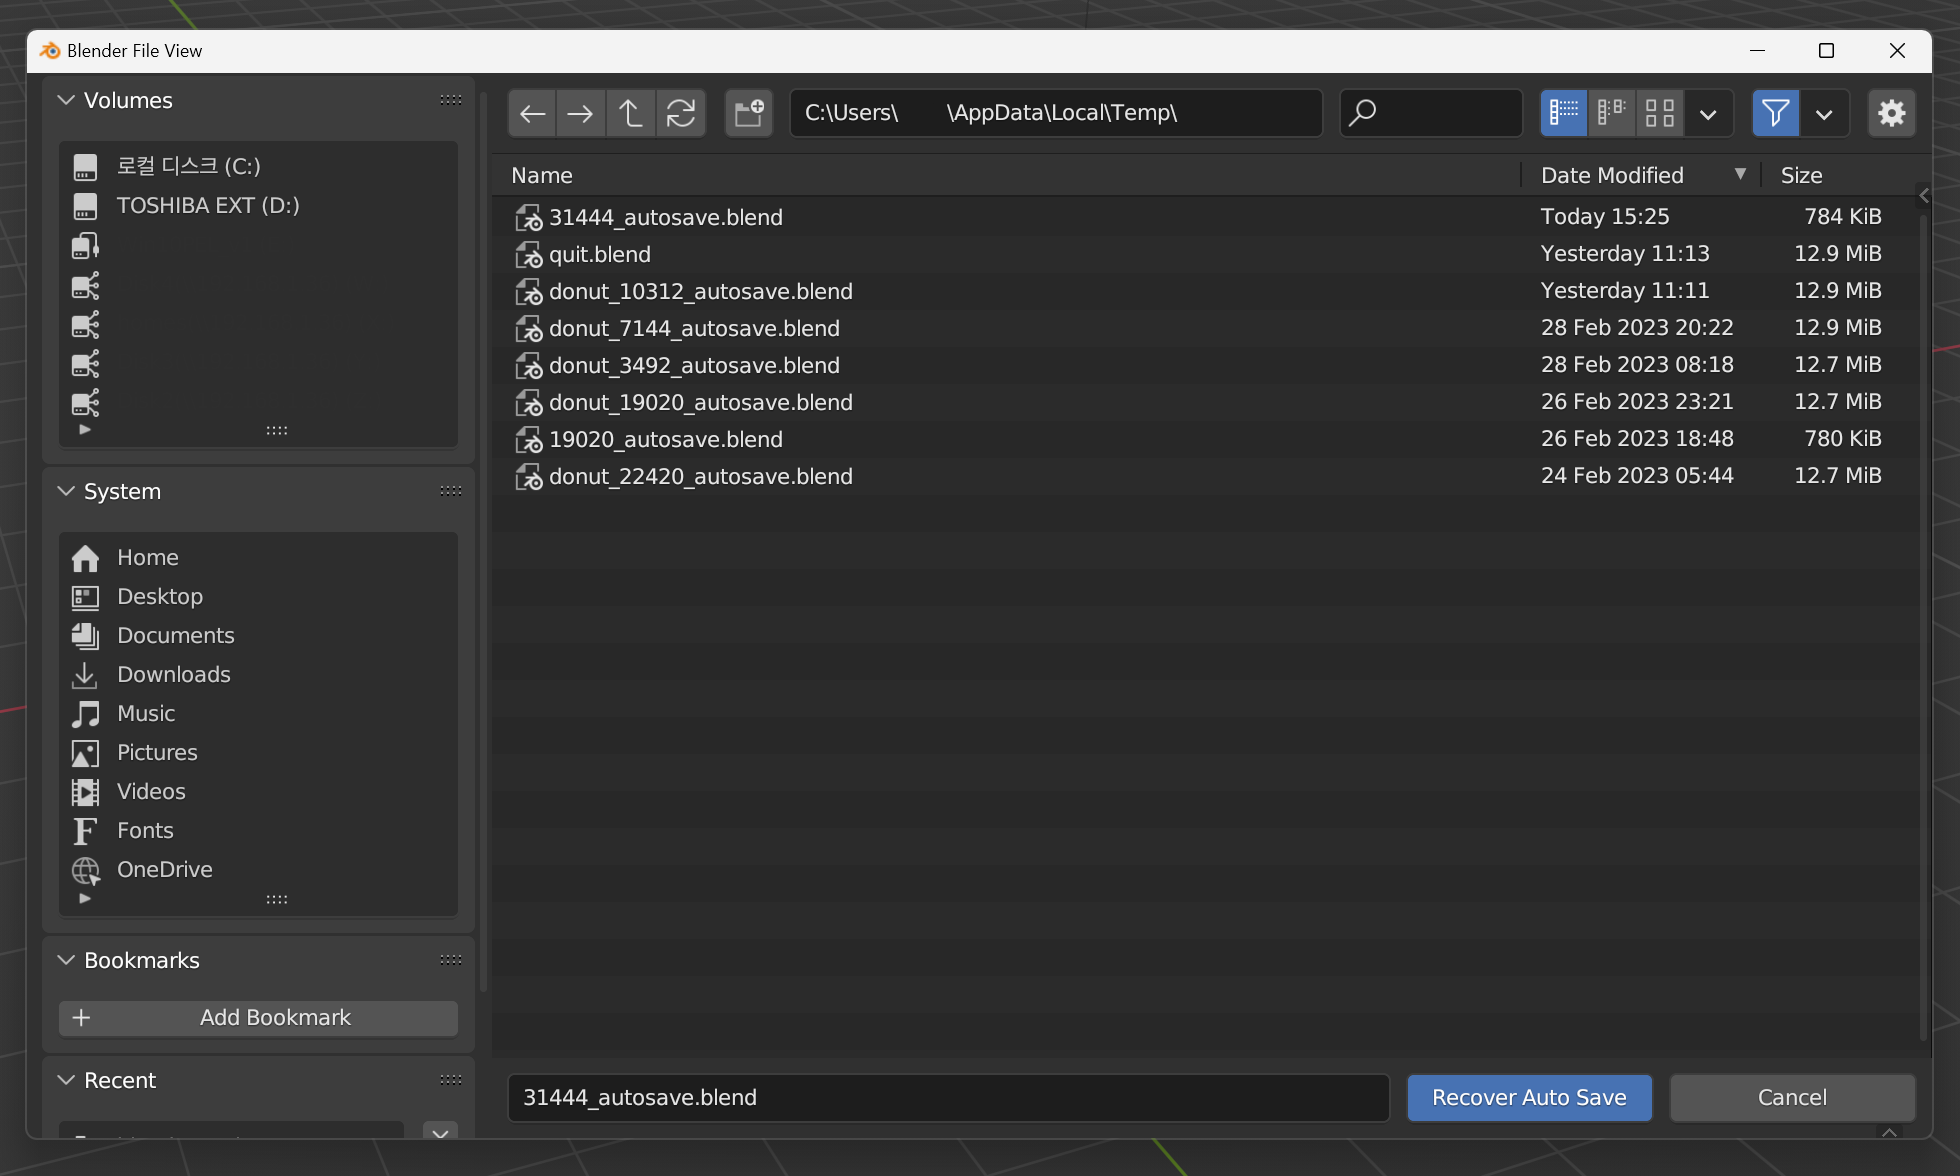Screen dimensions: 1960x1176
Task: Open the Fonts system folder
Action: 145,830
